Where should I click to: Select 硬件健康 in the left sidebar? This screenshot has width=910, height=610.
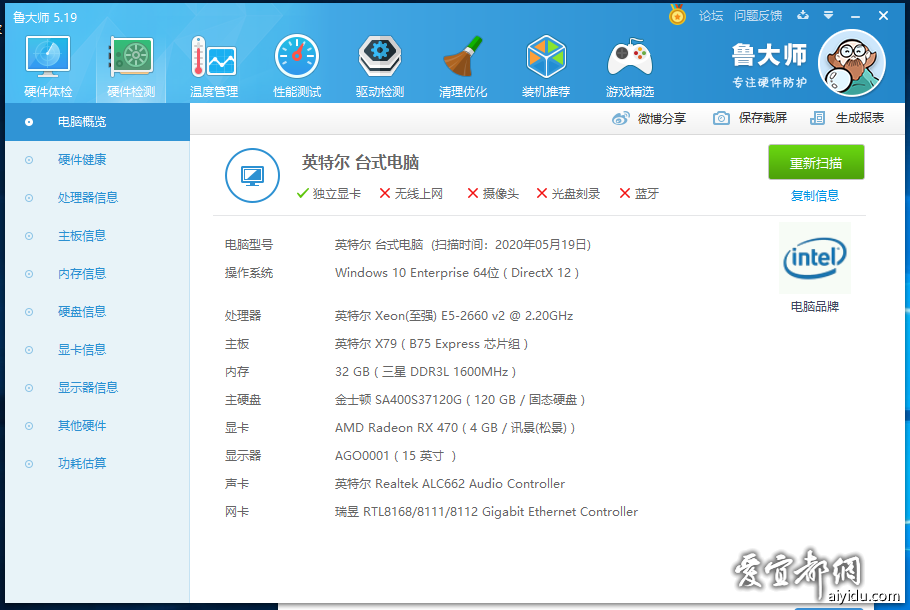click(82, 160)
